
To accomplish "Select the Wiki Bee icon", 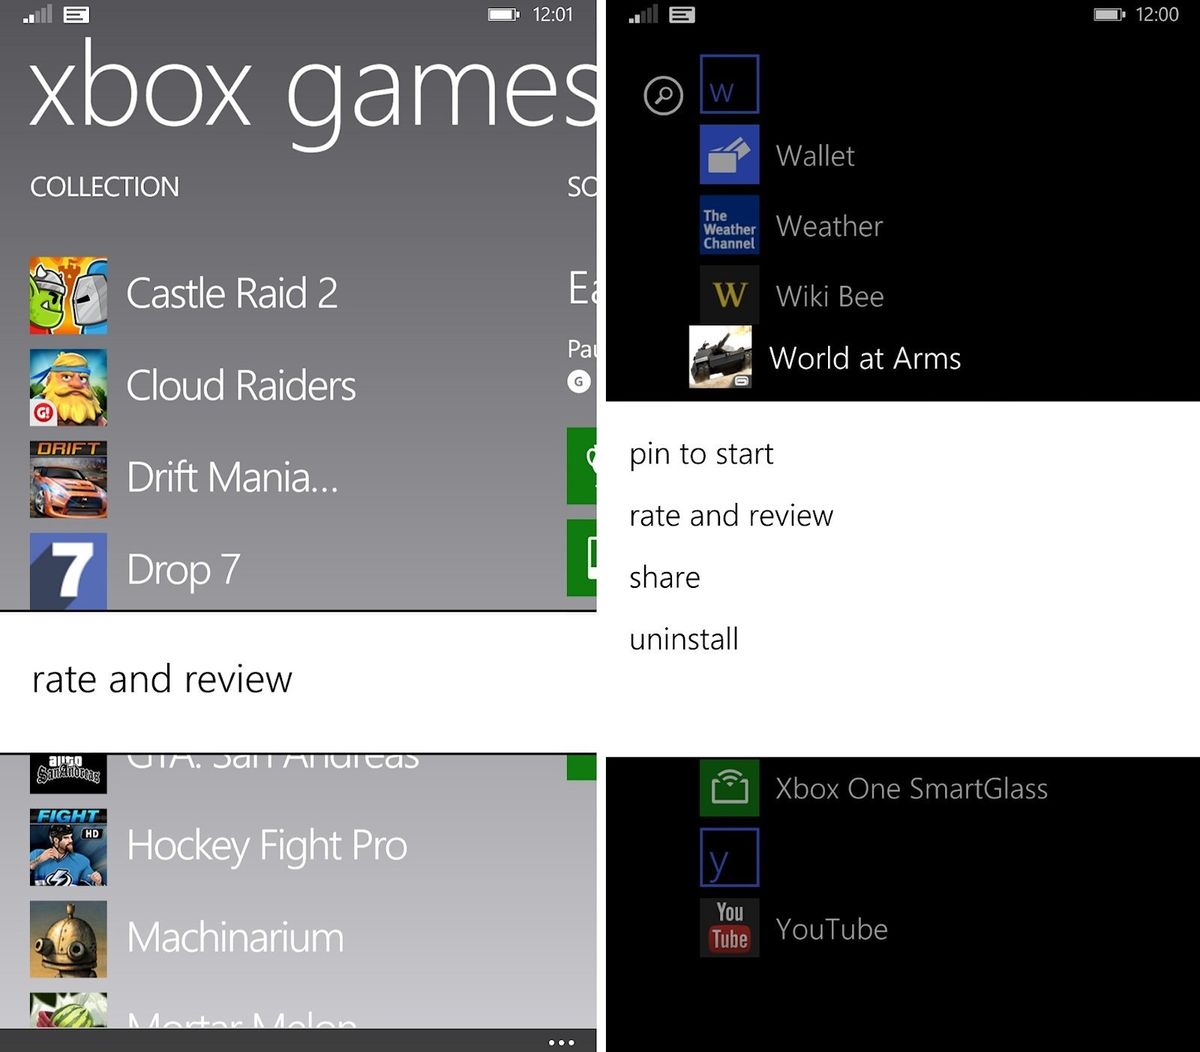I will coord(729,295).
